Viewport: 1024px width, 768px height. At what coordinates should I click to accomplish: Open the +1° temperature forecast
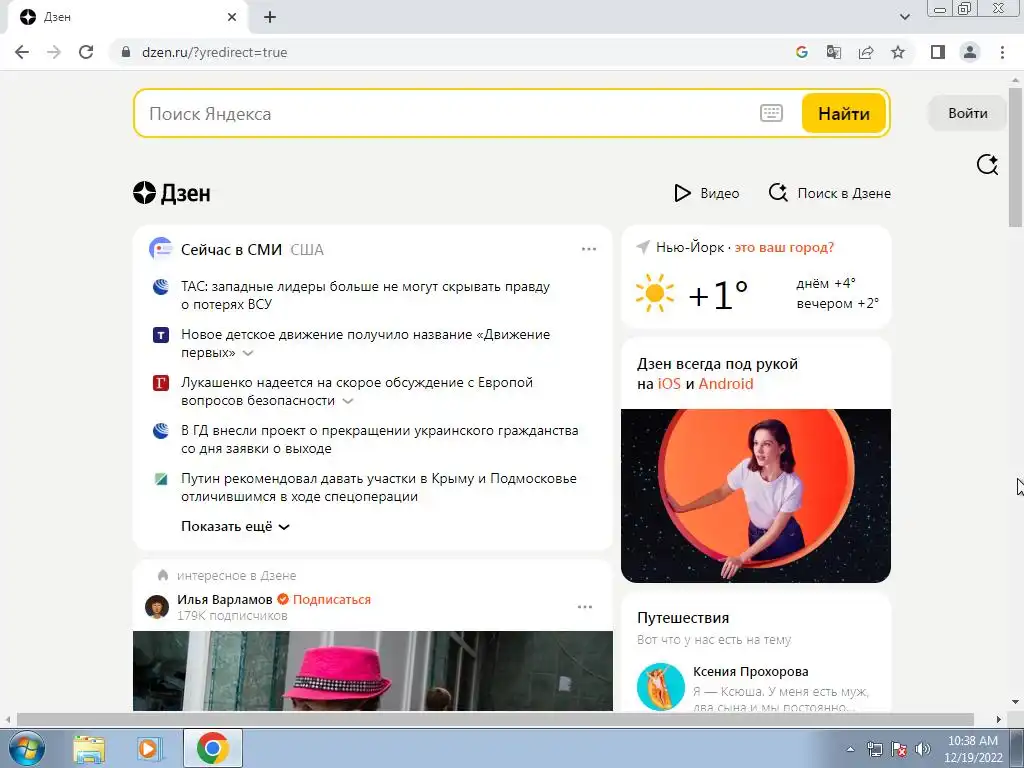pos(718,295)
